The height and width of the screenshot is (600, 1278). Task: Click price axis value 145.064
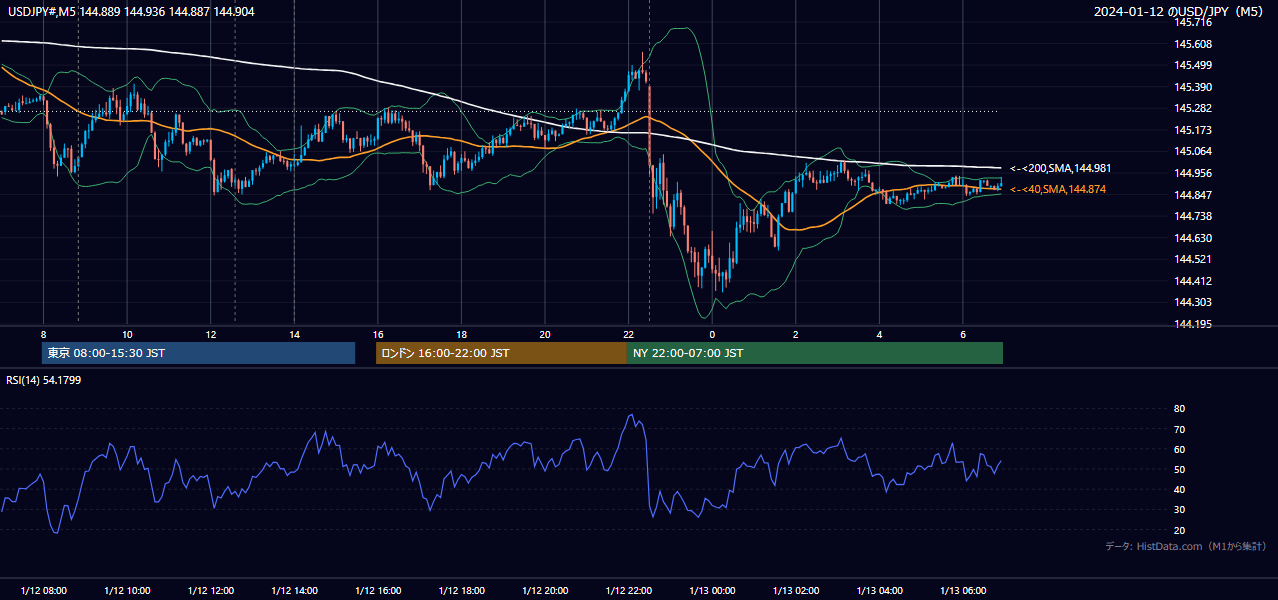pyautogui.click(x=1194, y=151)
